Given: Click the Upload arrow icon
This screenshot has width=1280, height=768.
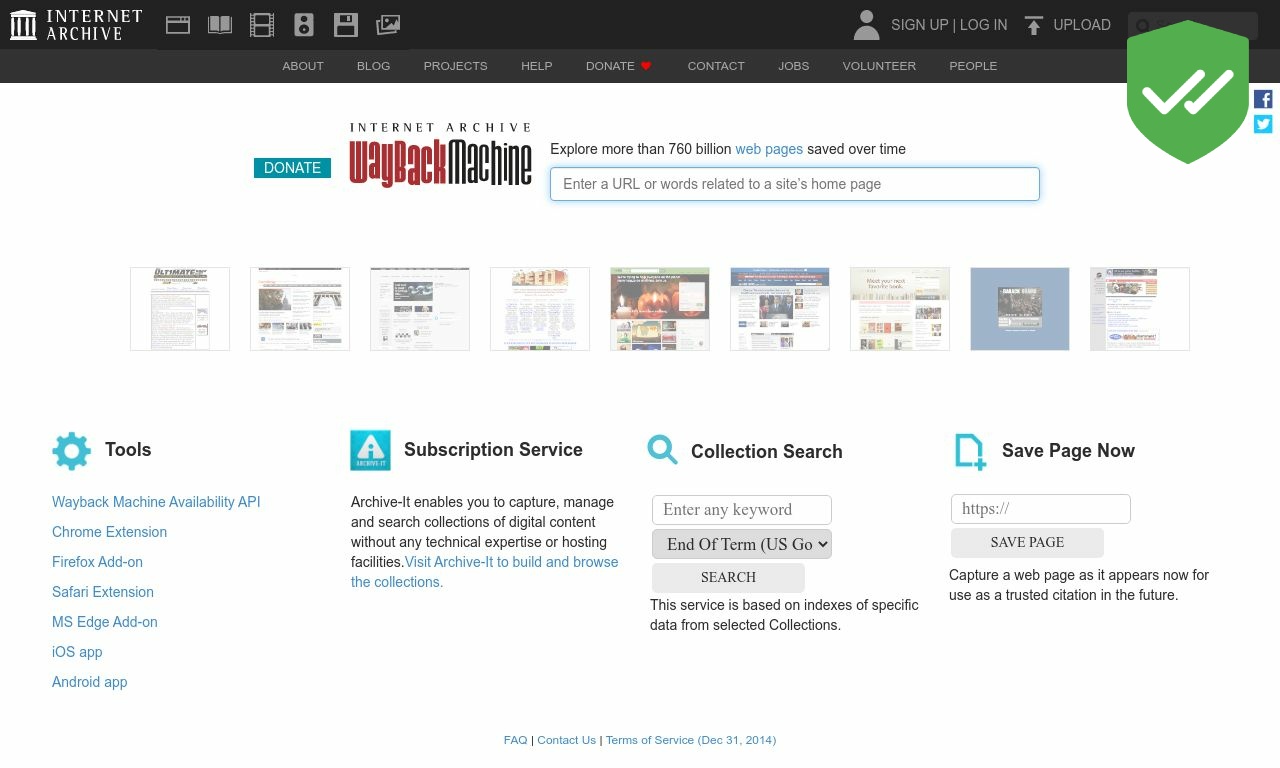Looking at the screenshot, I should click(x=1034, y=25).
